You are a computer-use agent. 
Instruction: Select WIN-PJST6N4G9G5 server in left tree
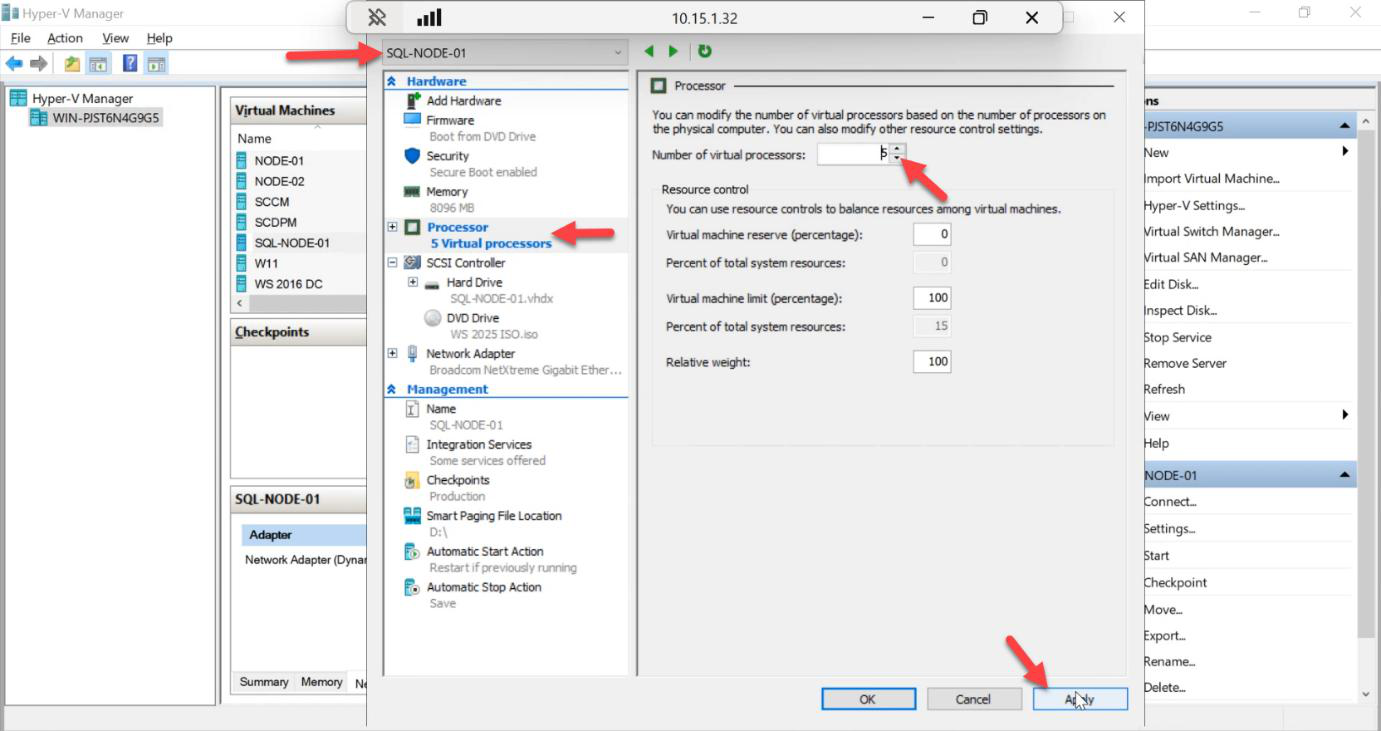point(106,118)
